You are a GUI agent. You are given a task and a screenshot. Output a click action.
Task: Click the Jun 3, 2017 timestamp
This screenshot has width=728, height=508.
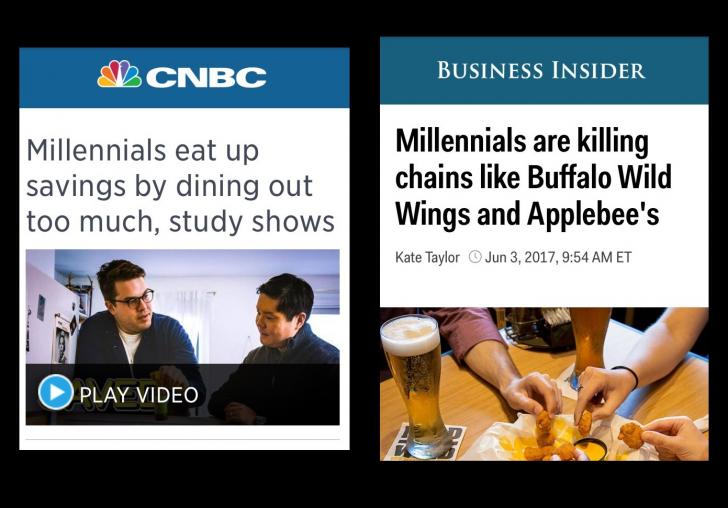(558, 257)
